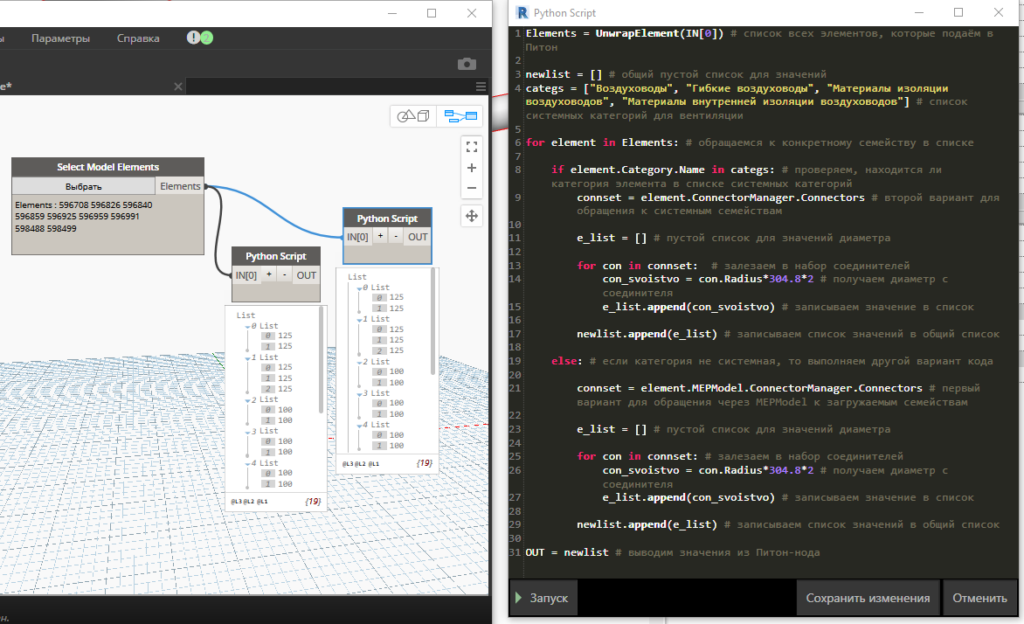The image size is (1024, 624).
Task: Collapse '4 List' in gray node's preview
Action: click(248, 463)
